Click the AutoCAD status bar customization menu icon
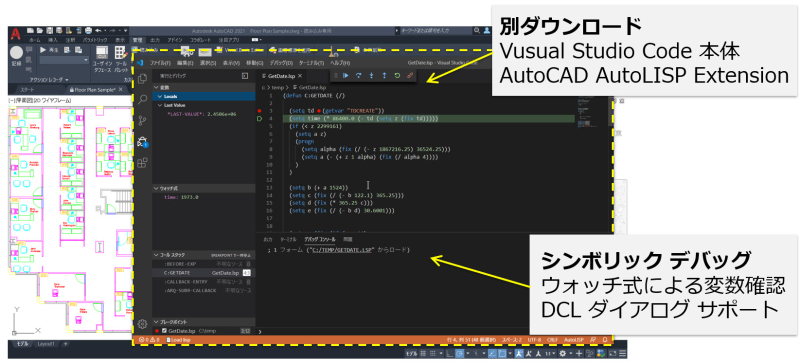This screenshot has width=800, height=364. 623,353
